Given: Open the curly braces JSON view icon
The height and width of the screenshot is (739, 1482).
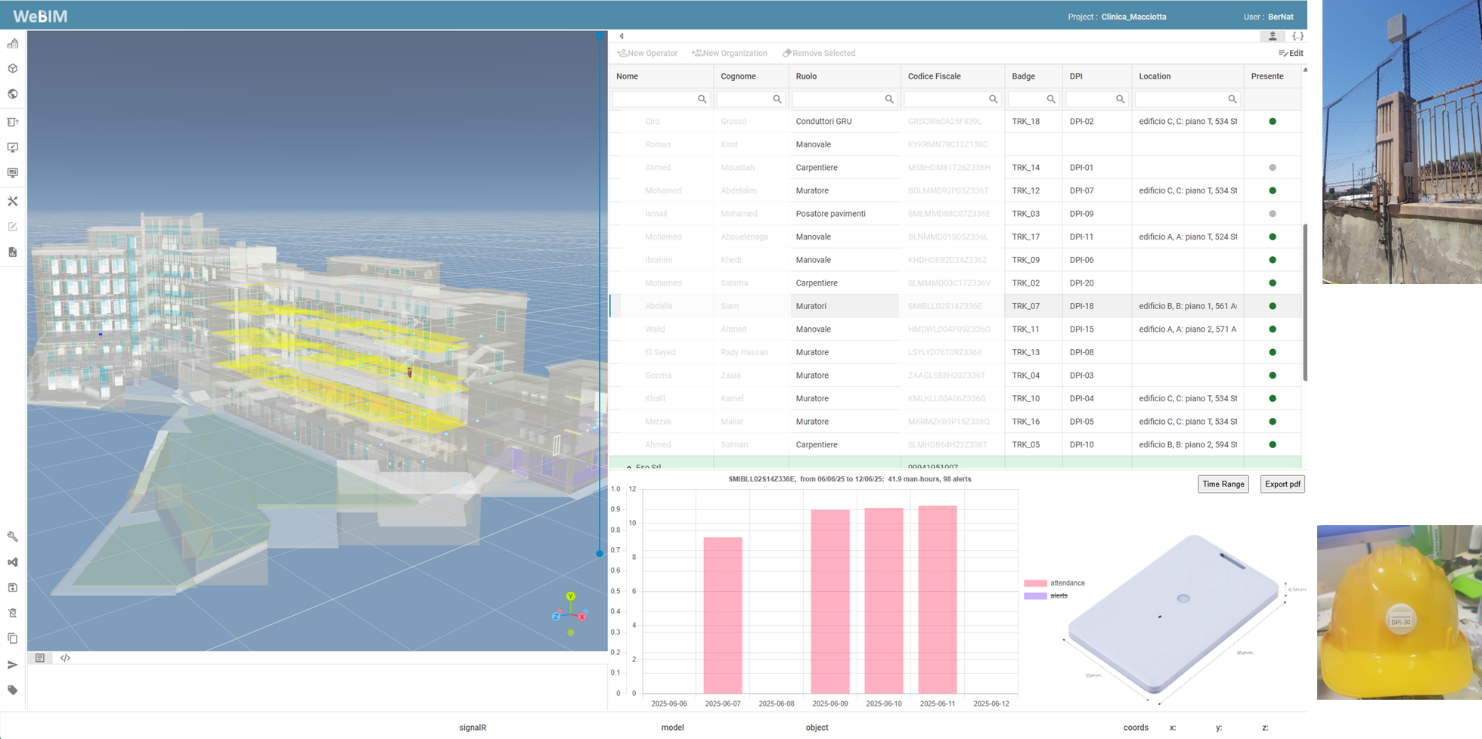Looking at the screenshot, I should [x=1297, y=36].
